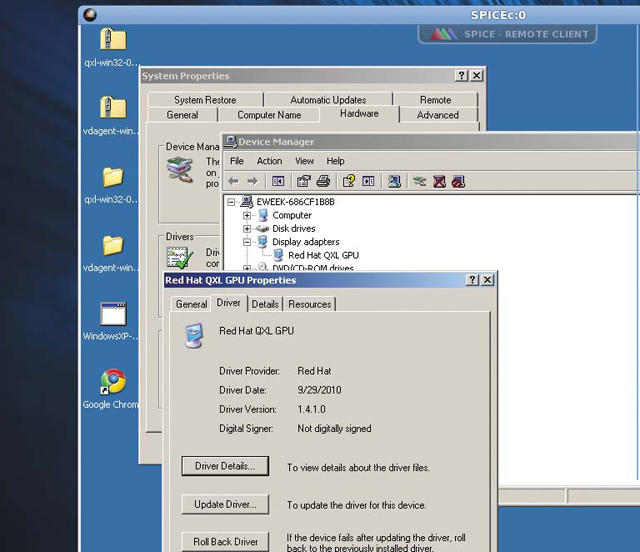Screen dimensions: 640x552
Task: Click help button in QXL GPU Properties titlebar
Action: 472,280
